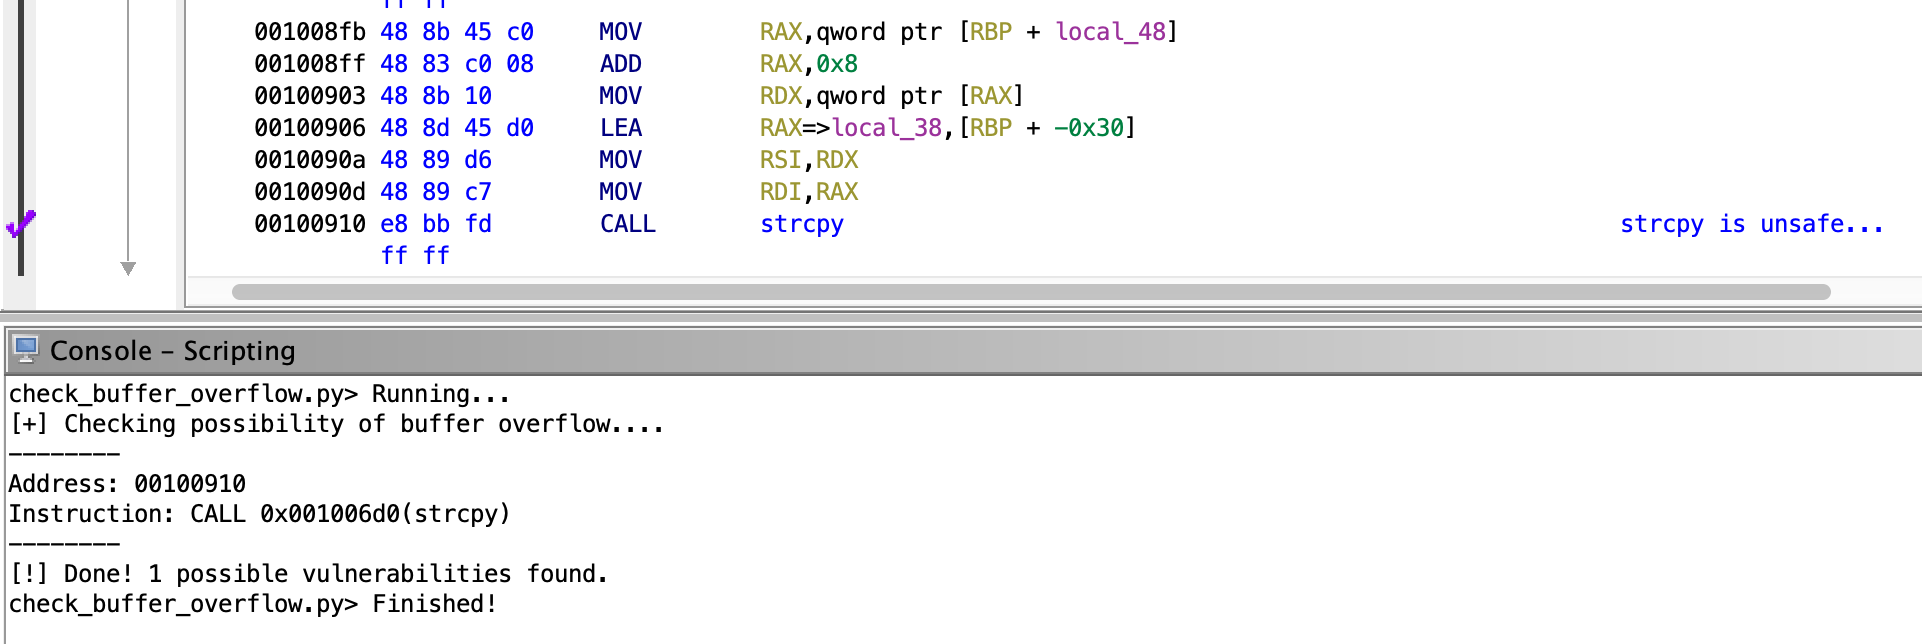This screenshot has width=1922, height=644.
Task: Select the LEA mnemonic
Action: click(x=620, y=128)
